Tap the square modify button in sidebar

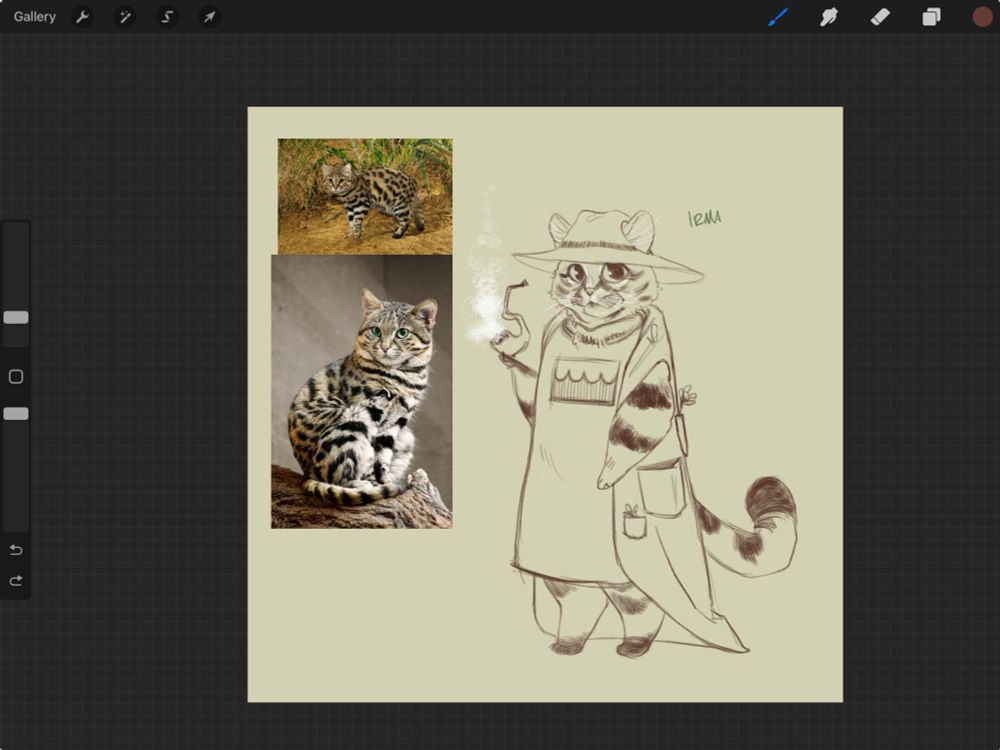tap(16, 376)
